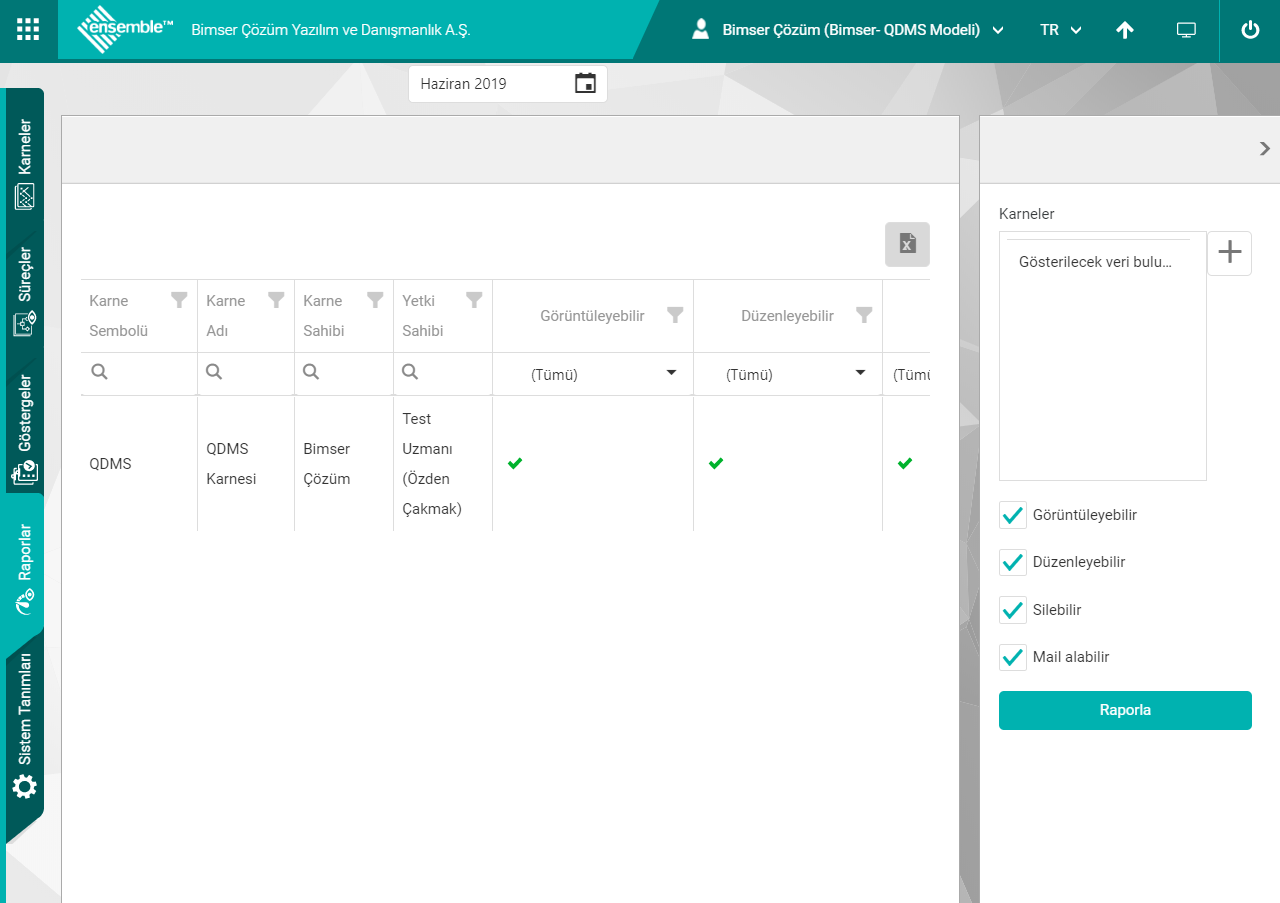Open the apps grid menu icon
Viewport: 1280px width, 903px height.
point(29,29)
